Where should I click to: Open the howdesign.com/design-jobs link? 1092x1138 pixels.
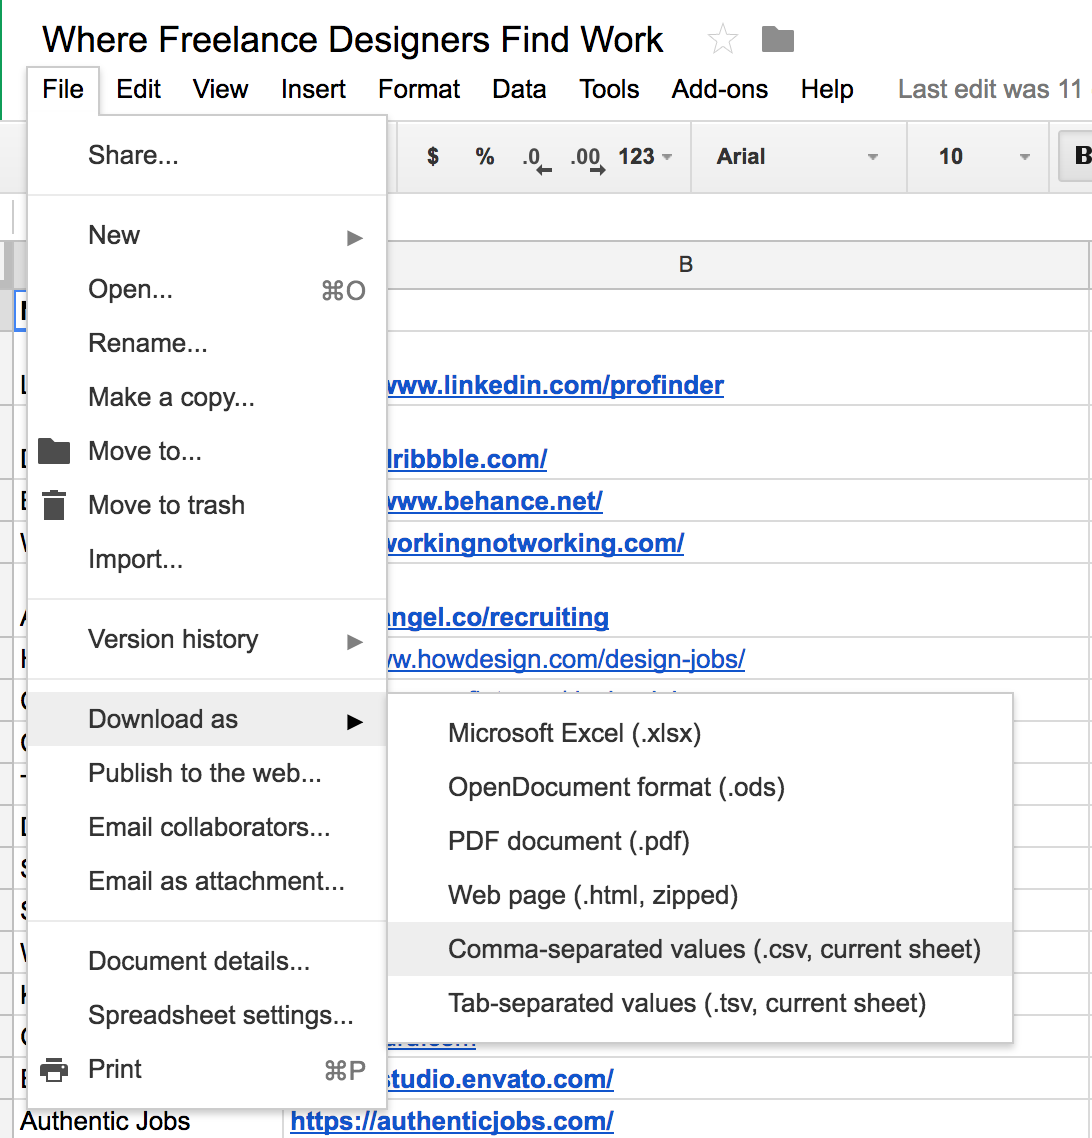tap(566, 660)
